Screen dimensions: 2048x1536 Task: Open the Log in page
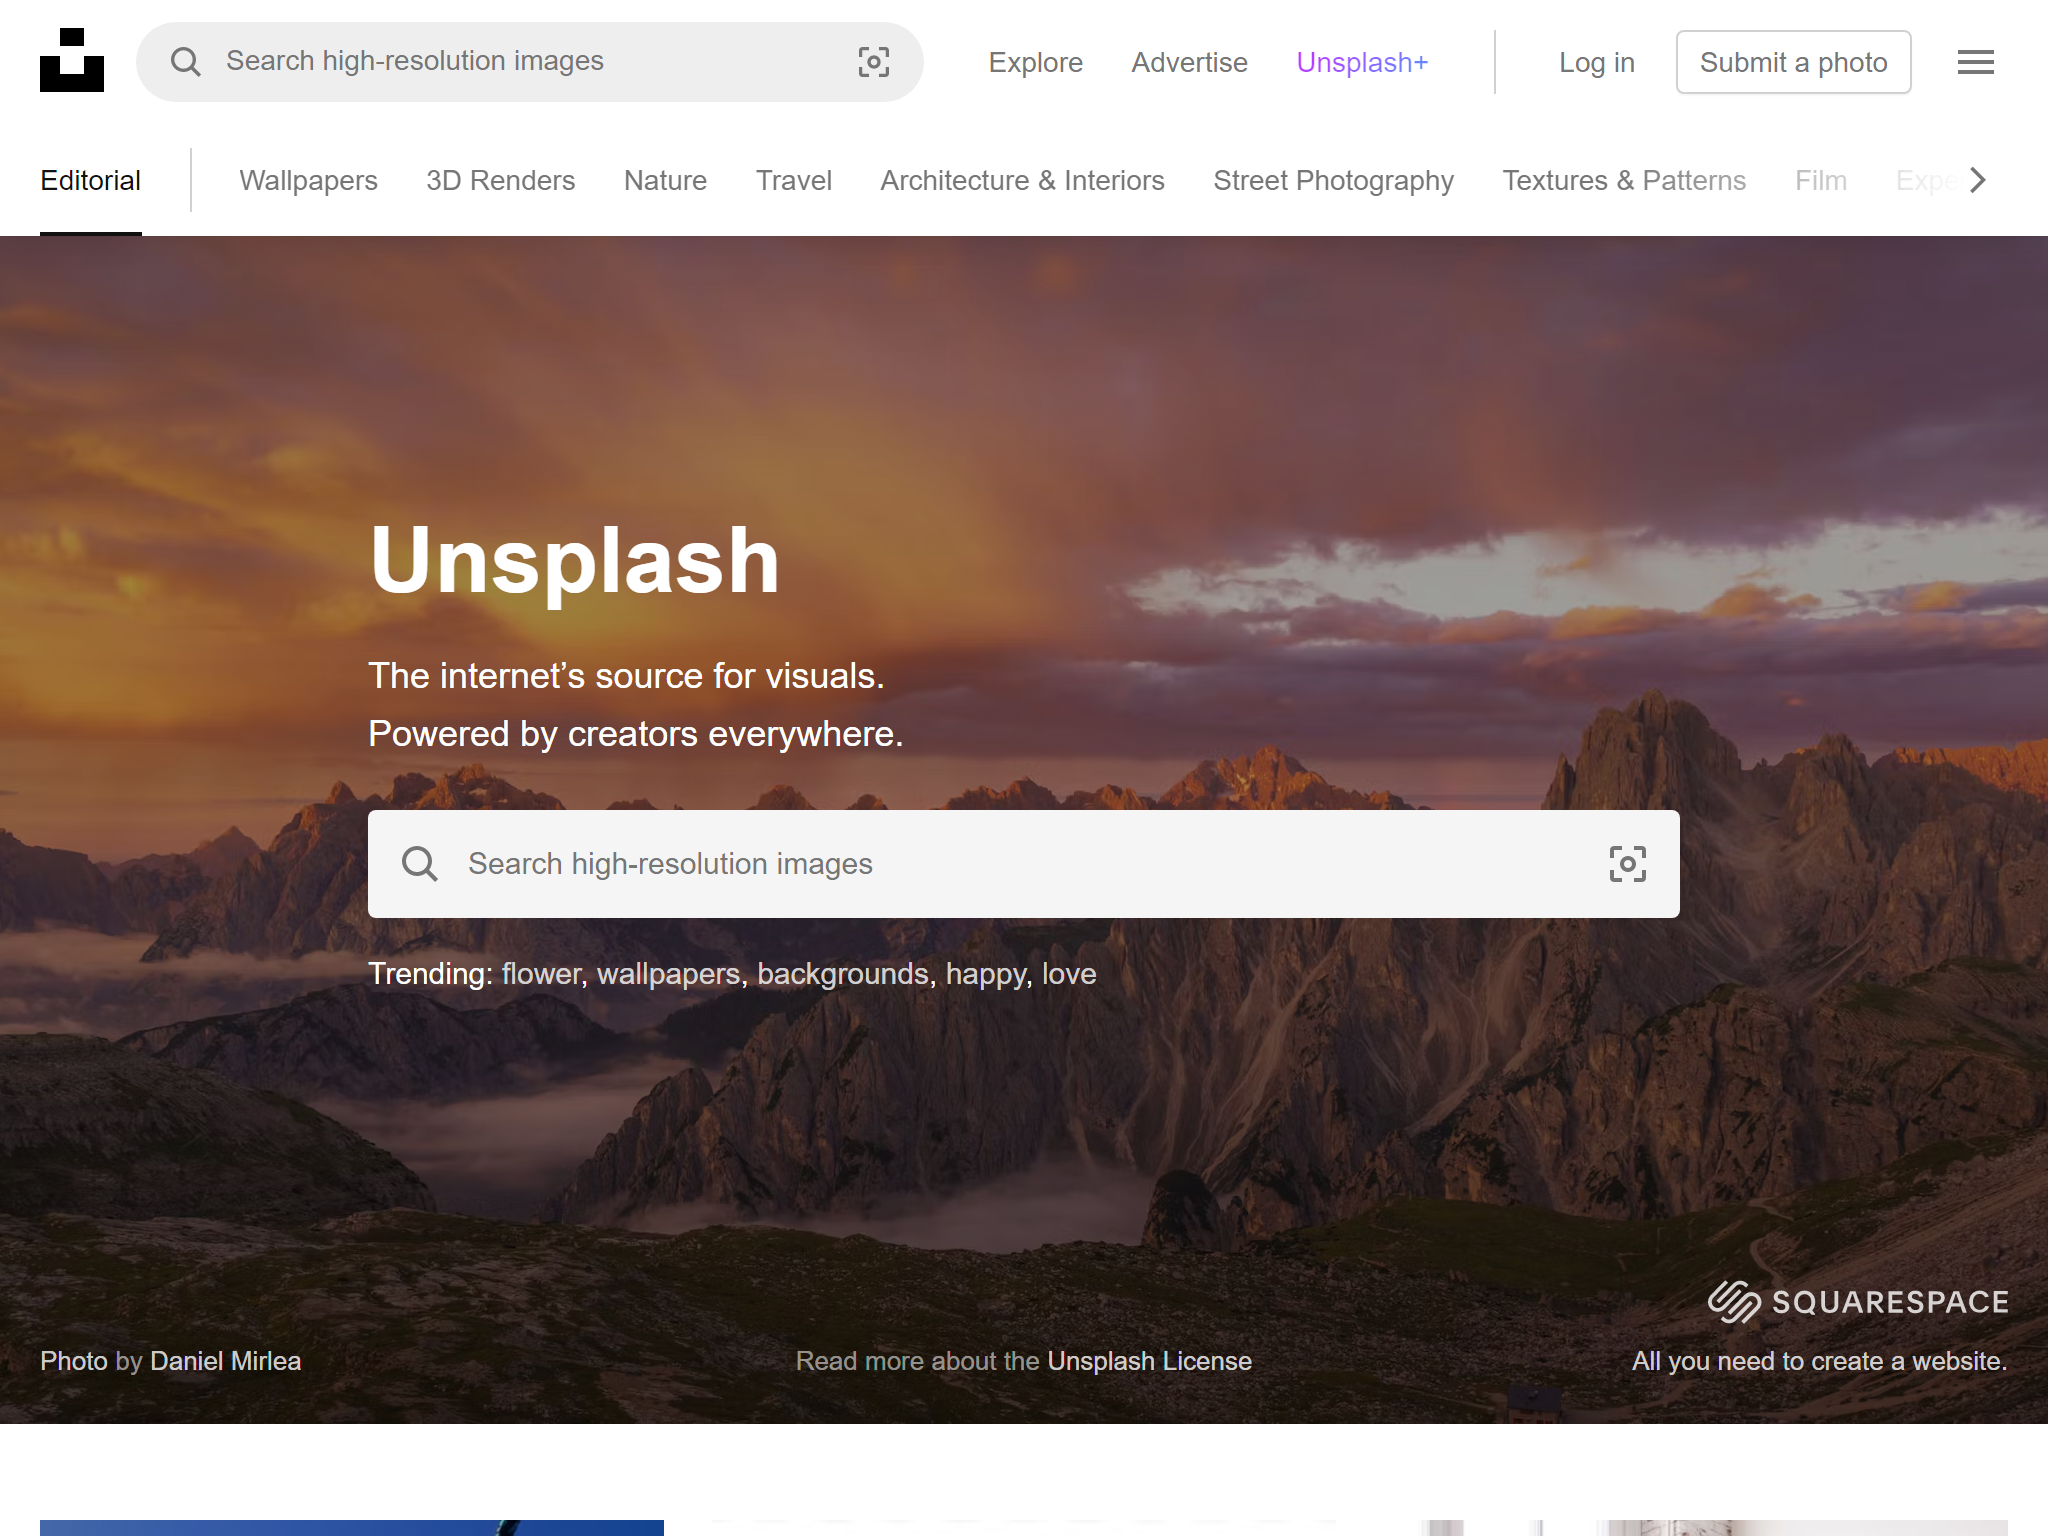click(x=1596, y=62)
